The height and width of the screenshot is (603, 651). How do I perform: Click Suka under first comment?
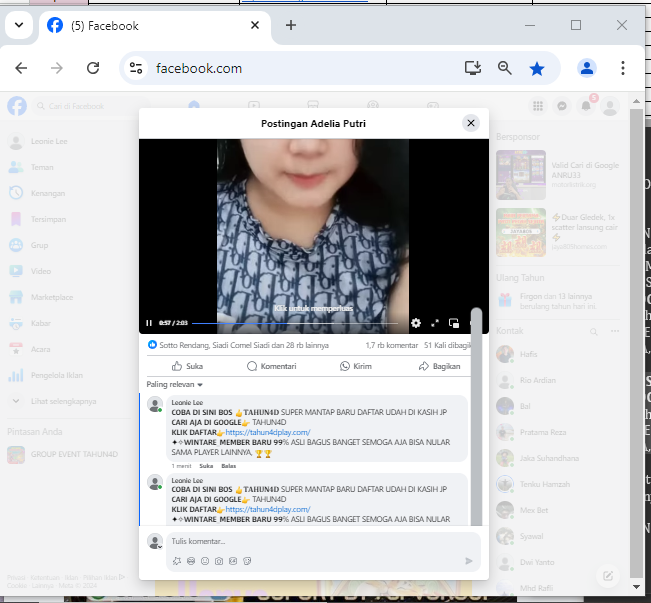[206, 466]
